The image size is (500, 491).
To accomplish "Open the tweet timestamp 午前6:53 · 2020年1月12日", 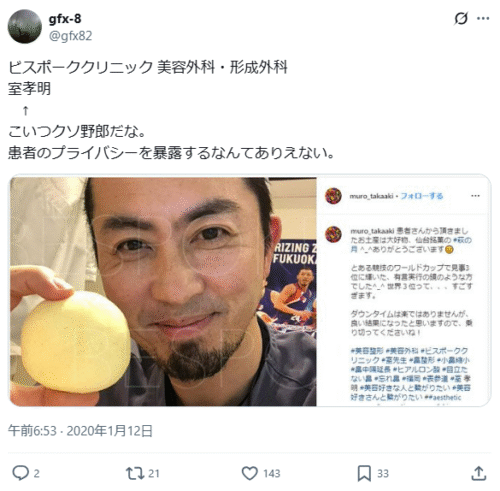I will click(x=80, y=431).
